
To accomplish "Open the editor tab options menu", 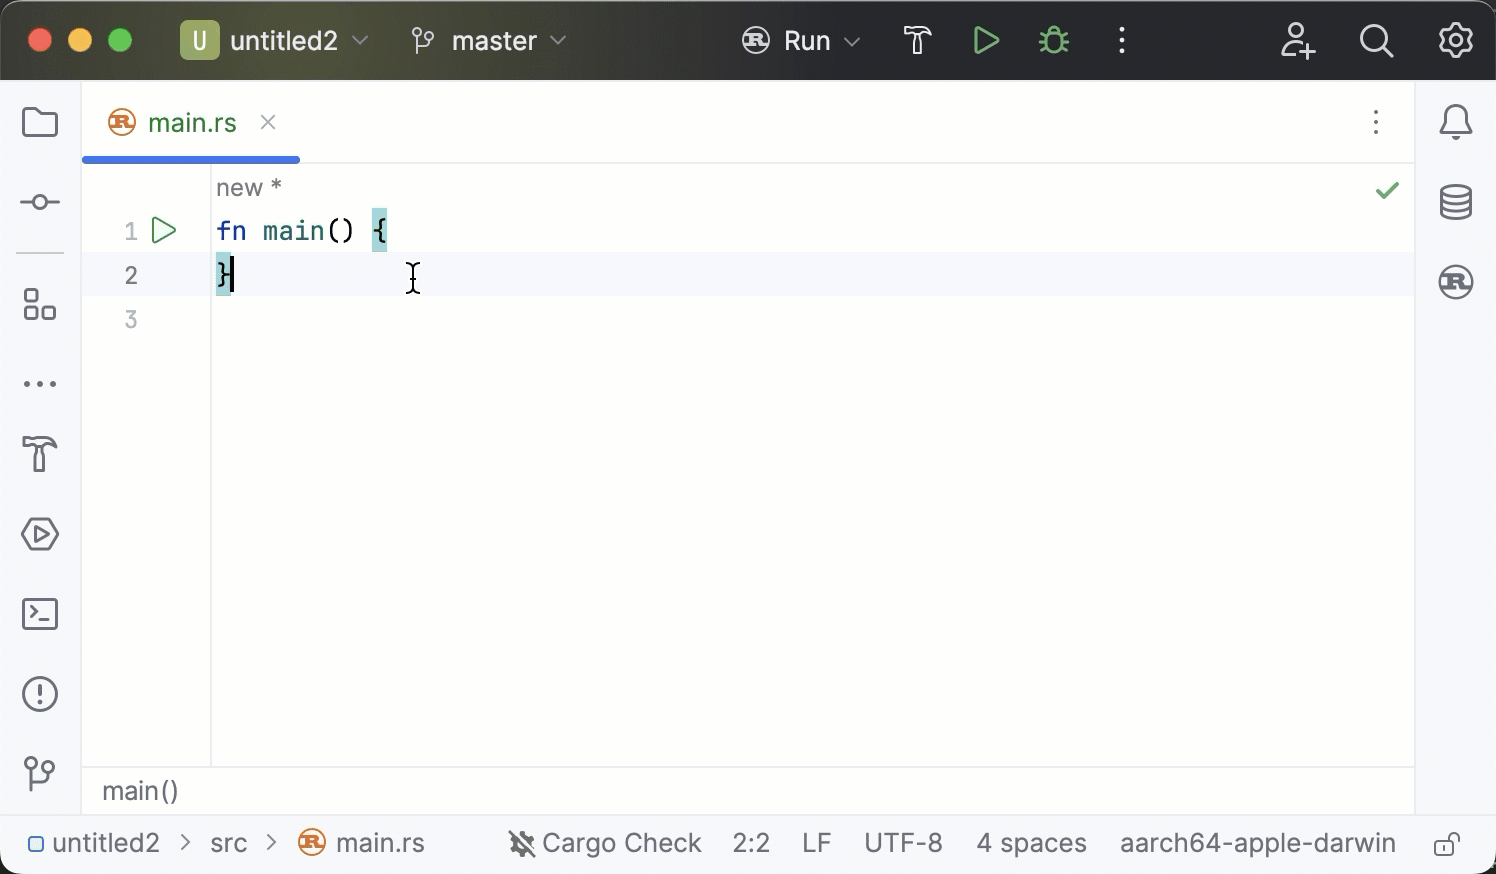I will [1376, 122].
